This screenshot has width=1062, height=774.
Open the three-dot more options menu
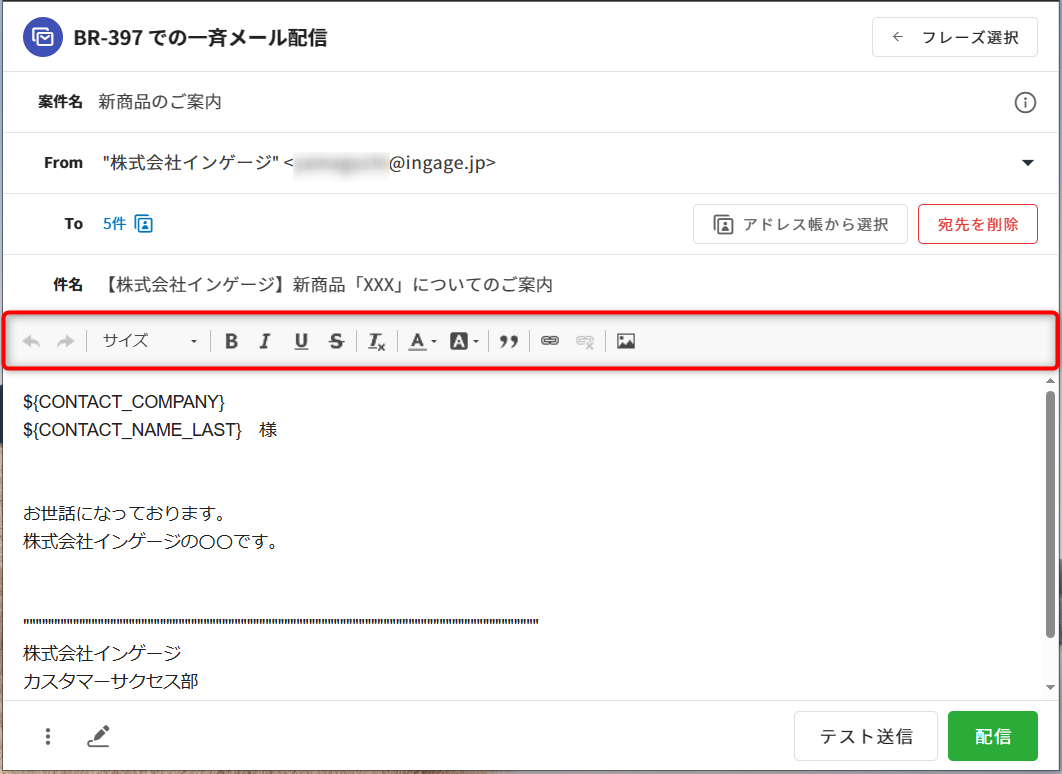click(x=48, y=737)
